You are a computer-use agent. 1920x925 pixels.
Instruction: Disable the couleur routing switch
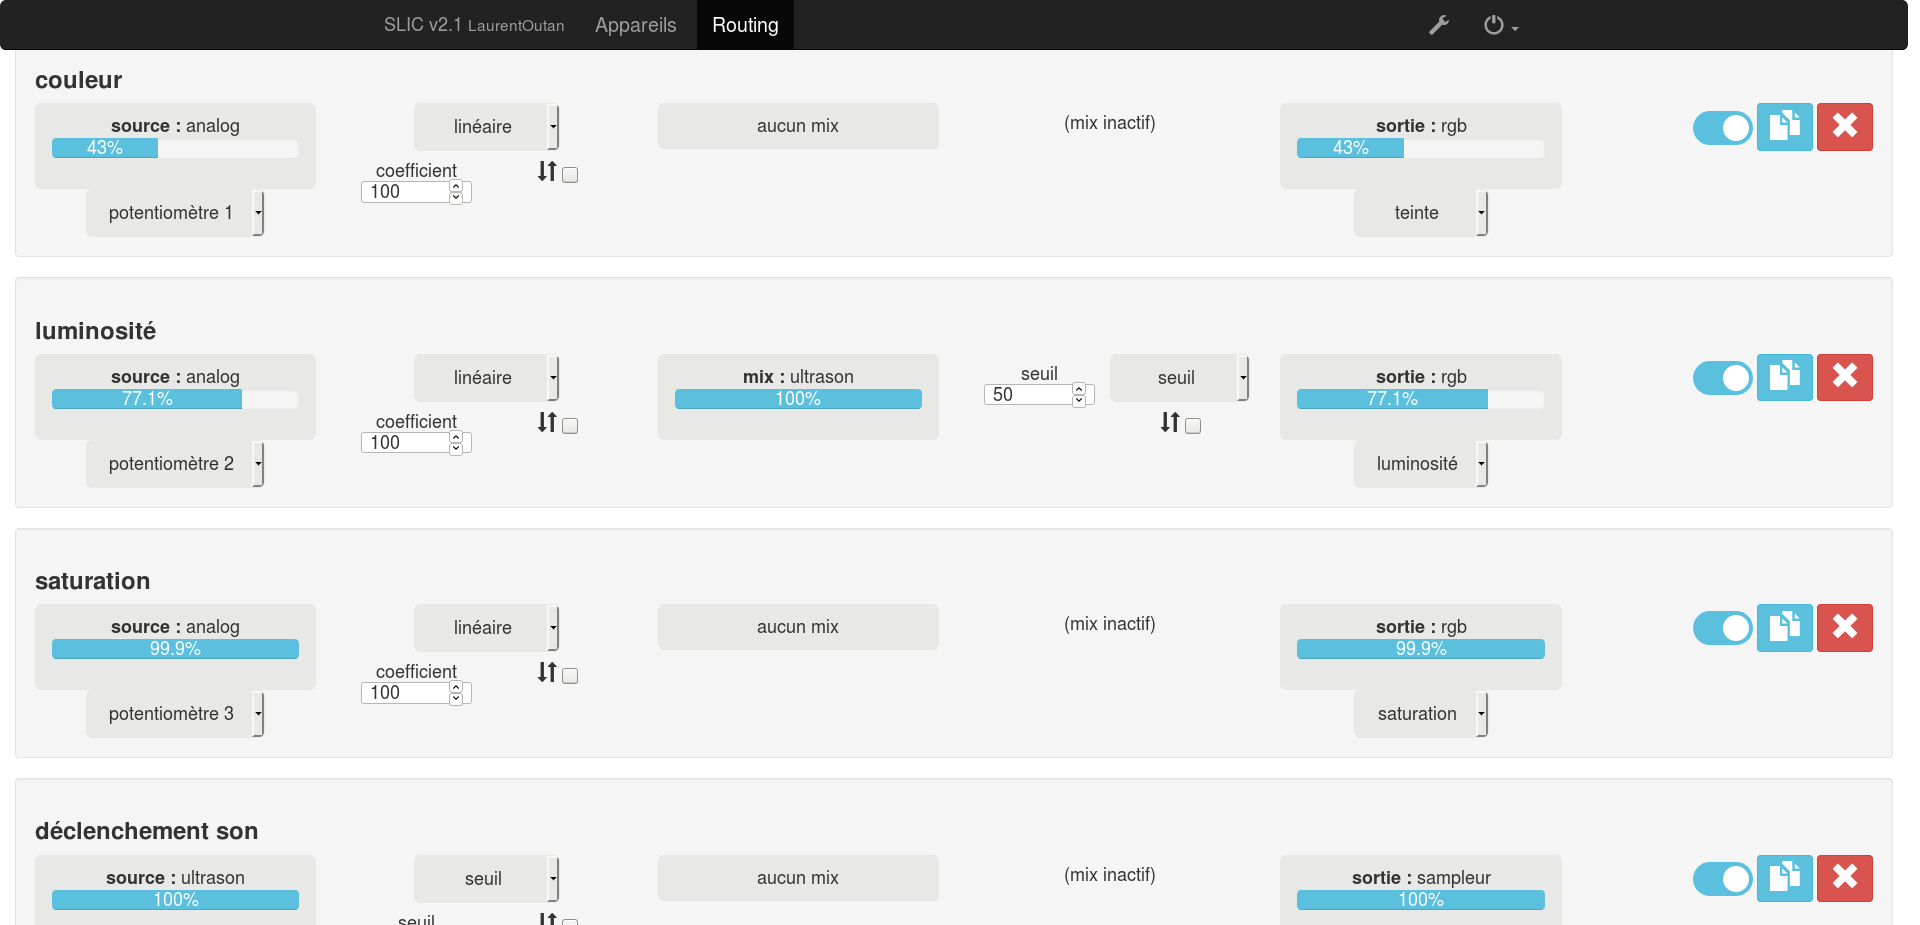pyautogui.click(x=1722, y=128)
